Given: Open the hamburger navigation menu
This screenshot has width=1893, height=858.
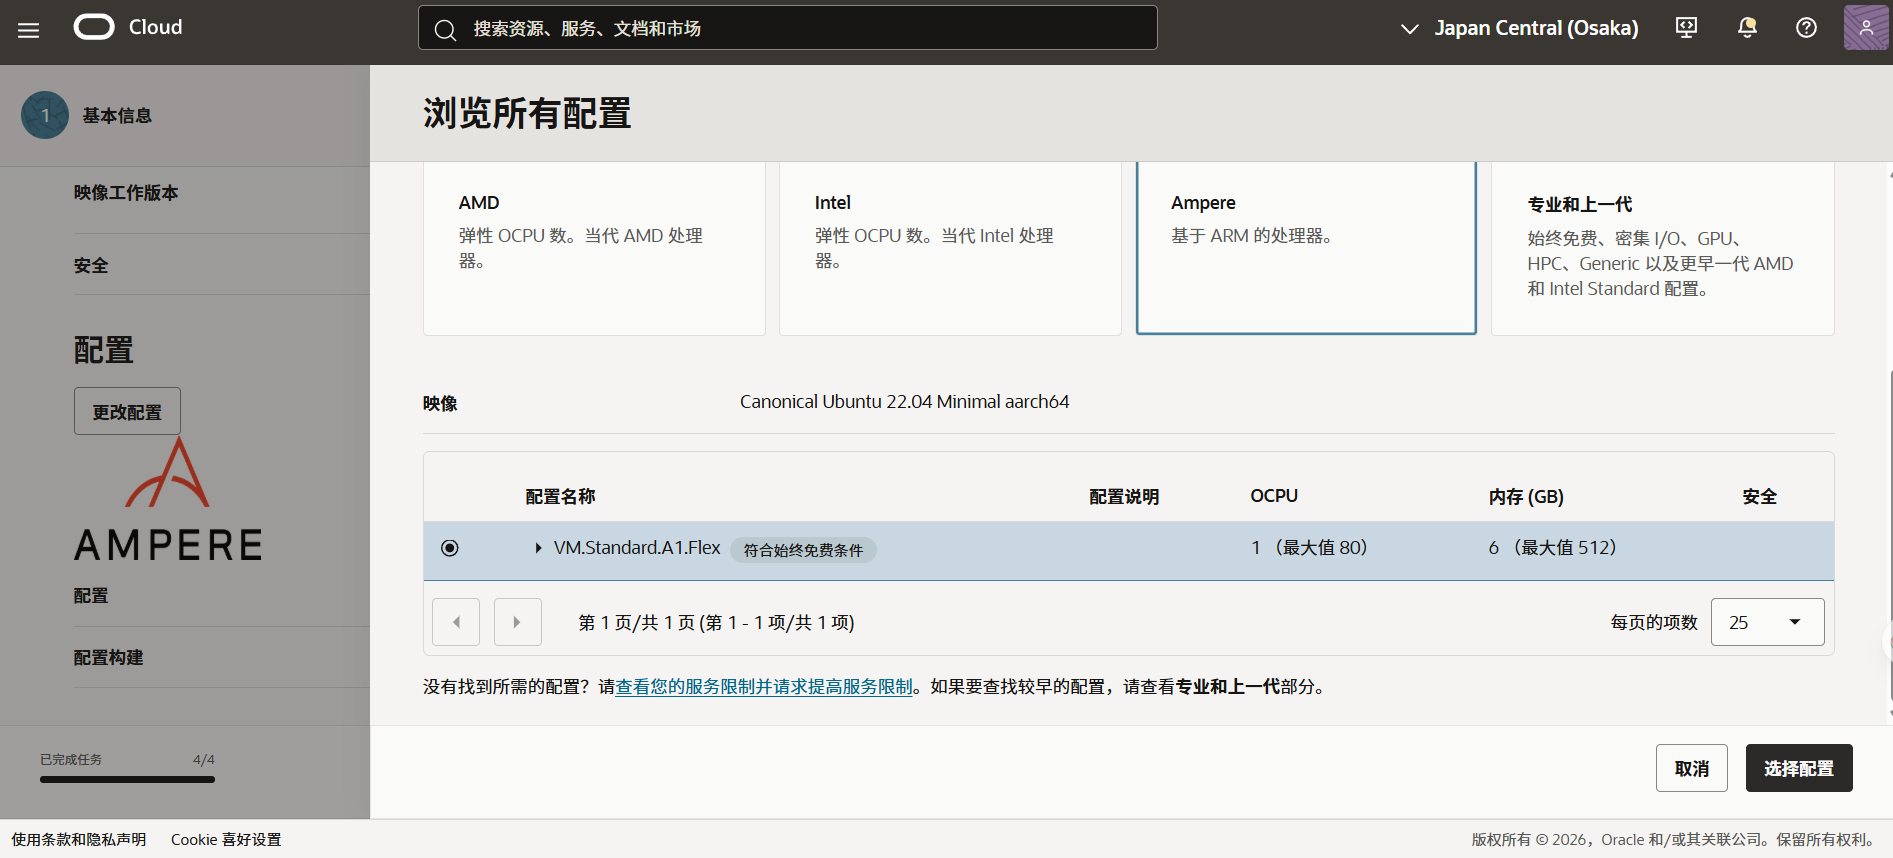Looking at the screenshot, I should [x=29, y=30].
